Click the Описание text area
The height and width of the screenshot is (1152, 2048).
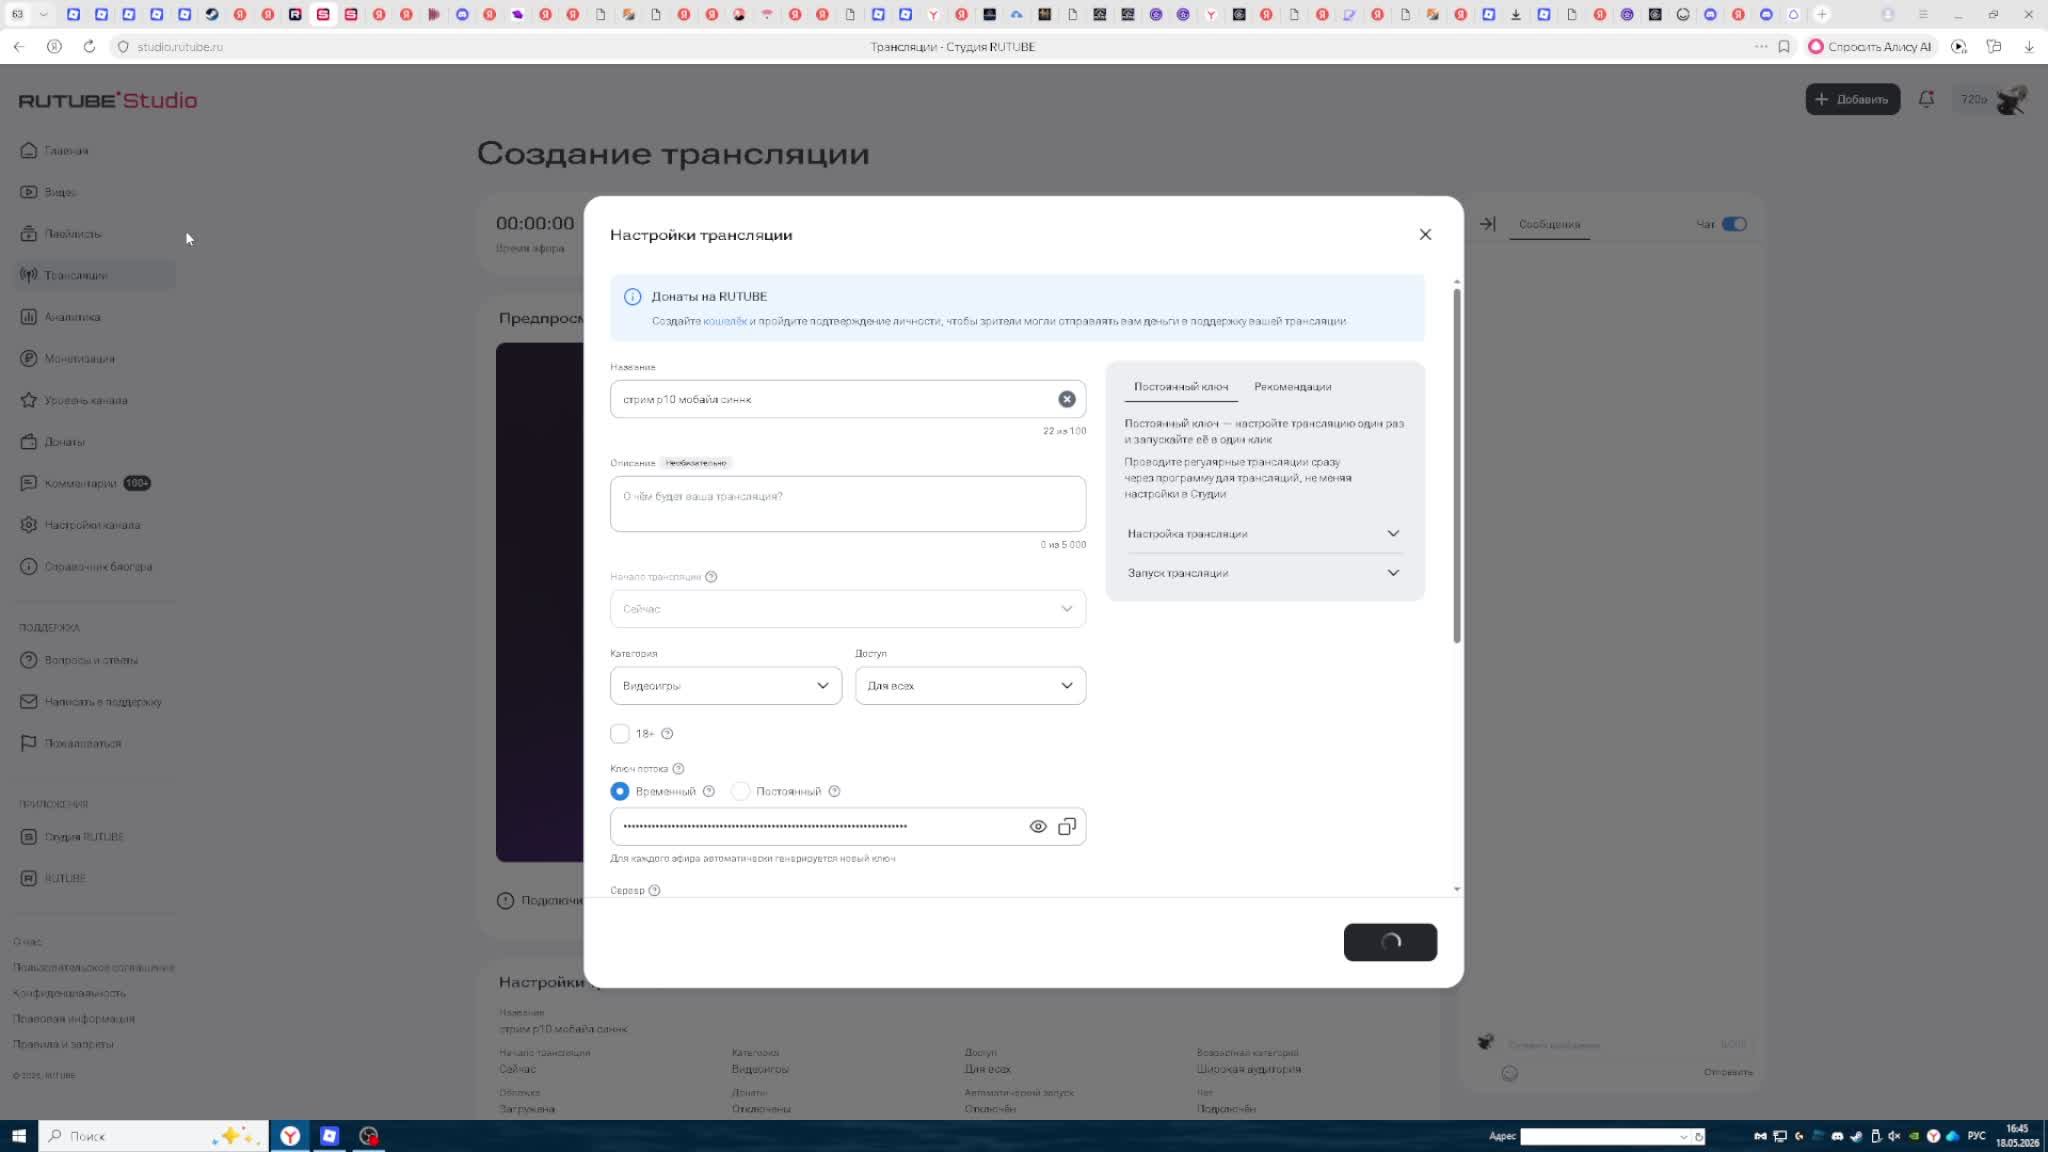[x=848, y=504]
